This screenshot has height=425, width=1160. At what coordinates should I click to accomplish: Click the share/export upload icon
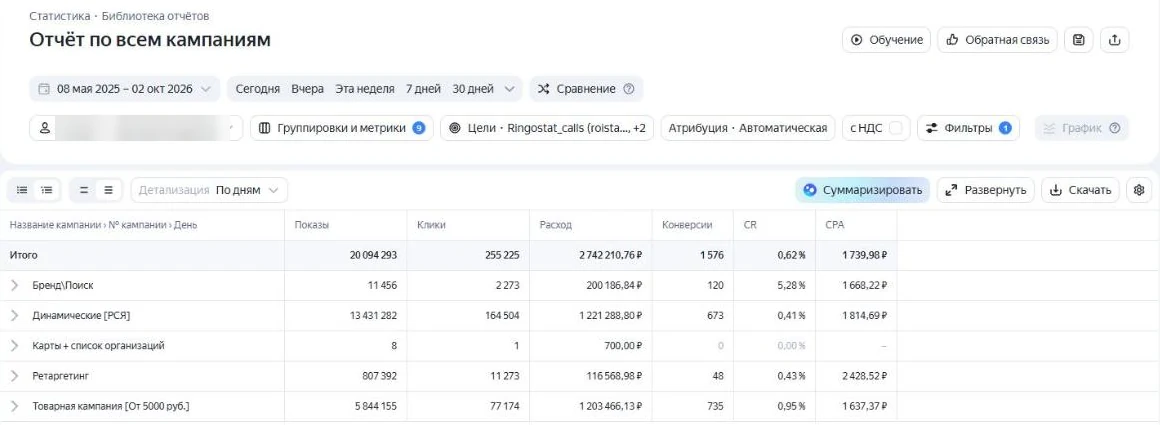(x=1115, y=40)
